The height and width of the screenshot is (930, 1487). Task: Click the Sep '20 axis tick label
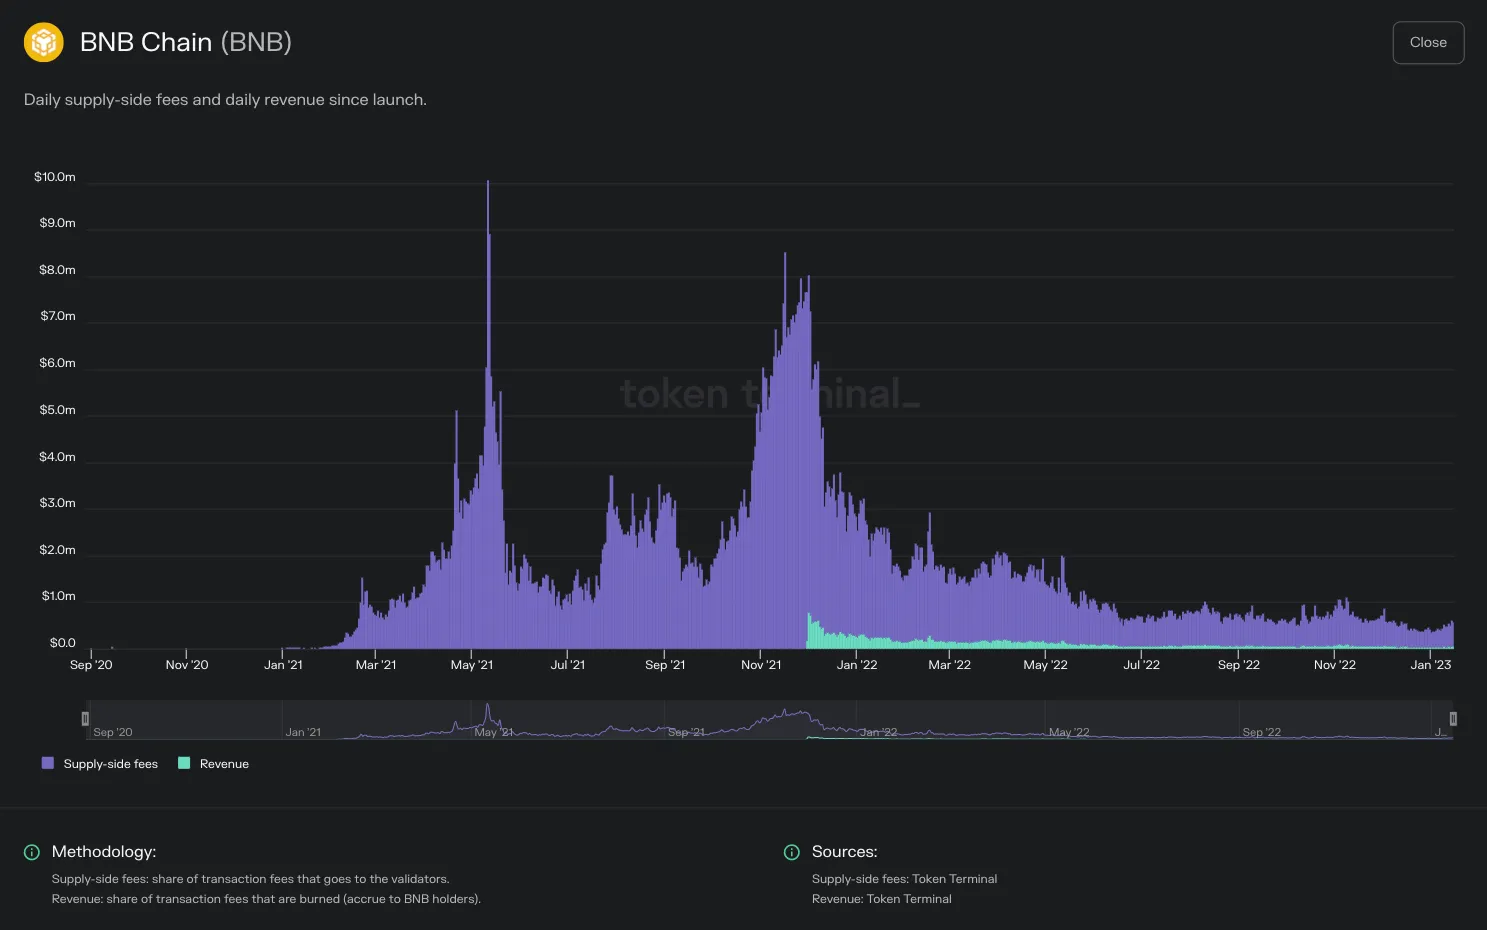click(91, 665)
